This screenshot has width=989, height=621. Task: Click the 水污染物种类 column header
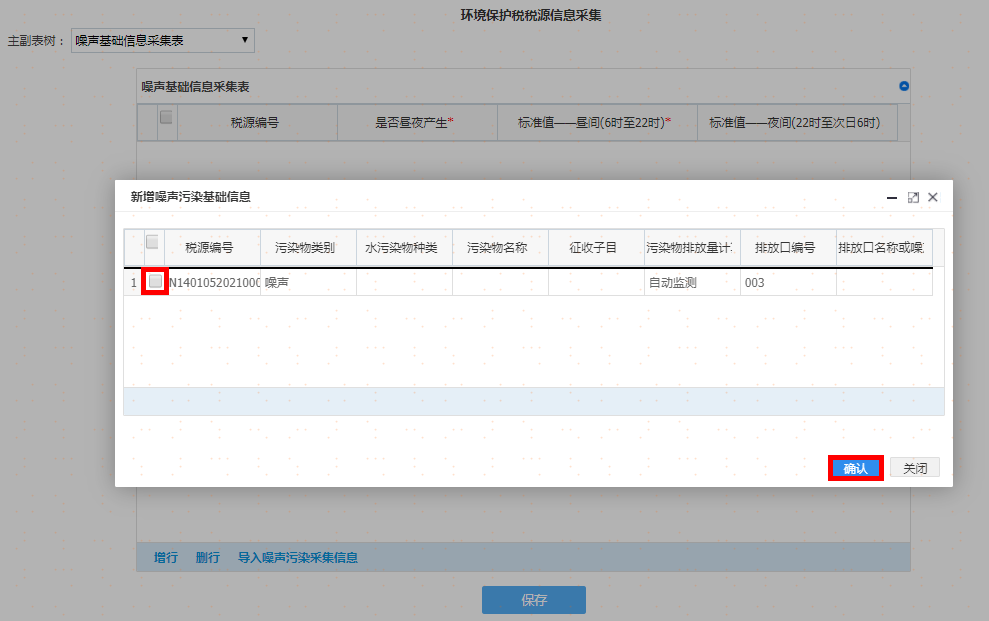click(404, 248)
